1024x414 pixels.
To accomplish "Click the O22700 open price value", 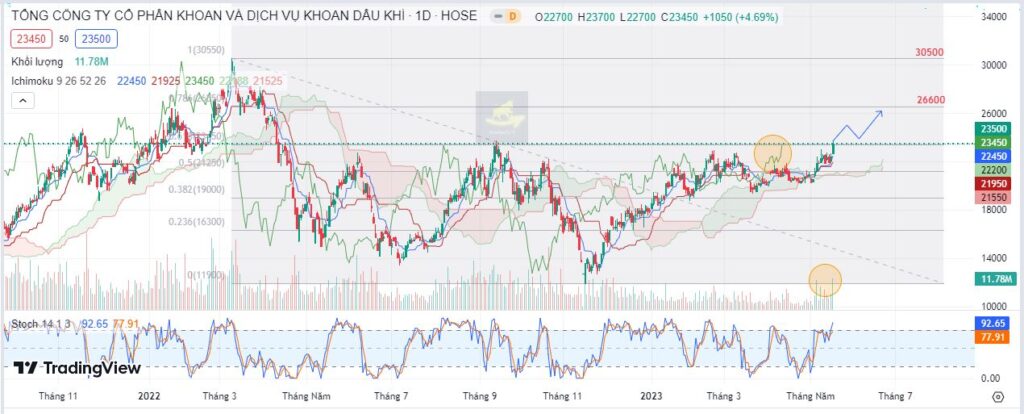I will pyautogui.click(x=554, y=17).
